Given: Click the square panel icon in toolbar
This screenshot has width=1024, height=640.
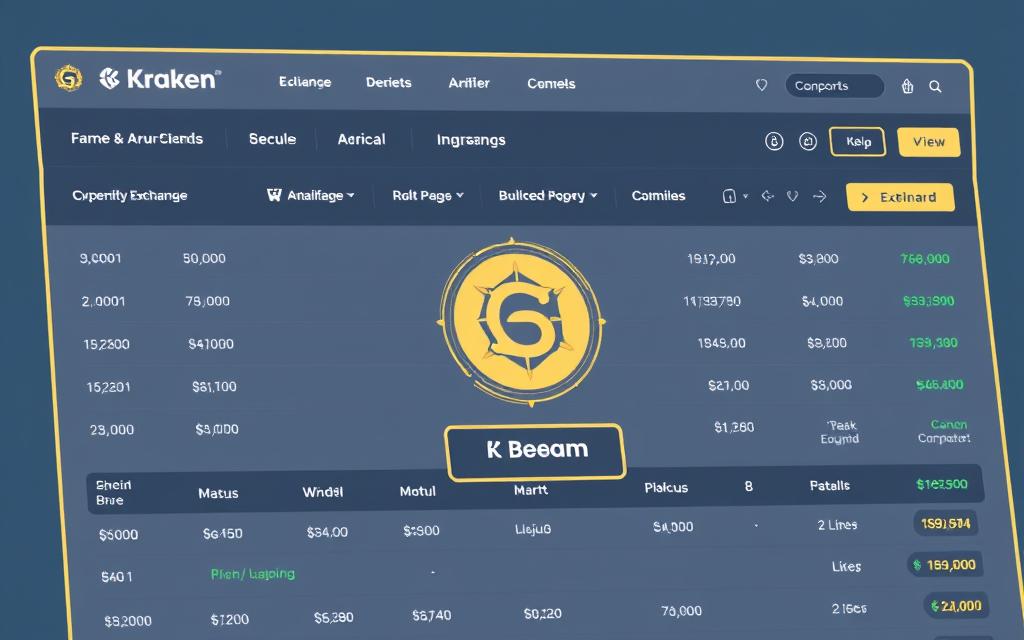Looking at the screenshot, I should point(729,196).
